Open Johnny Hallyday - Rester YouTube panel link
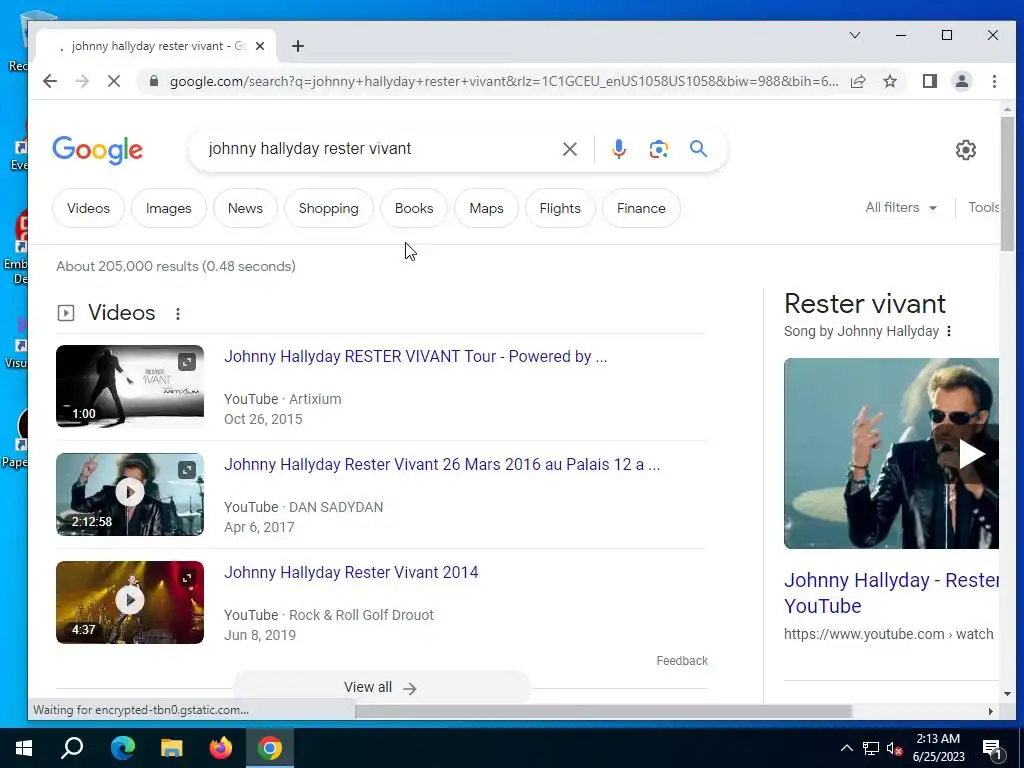 coord(891,592)
